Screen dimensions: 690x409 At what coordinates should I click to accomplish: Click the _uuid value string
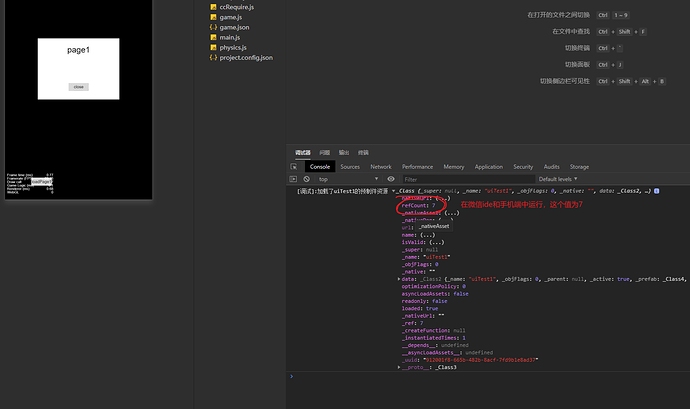pyautogui.click(x=481, y=360)
